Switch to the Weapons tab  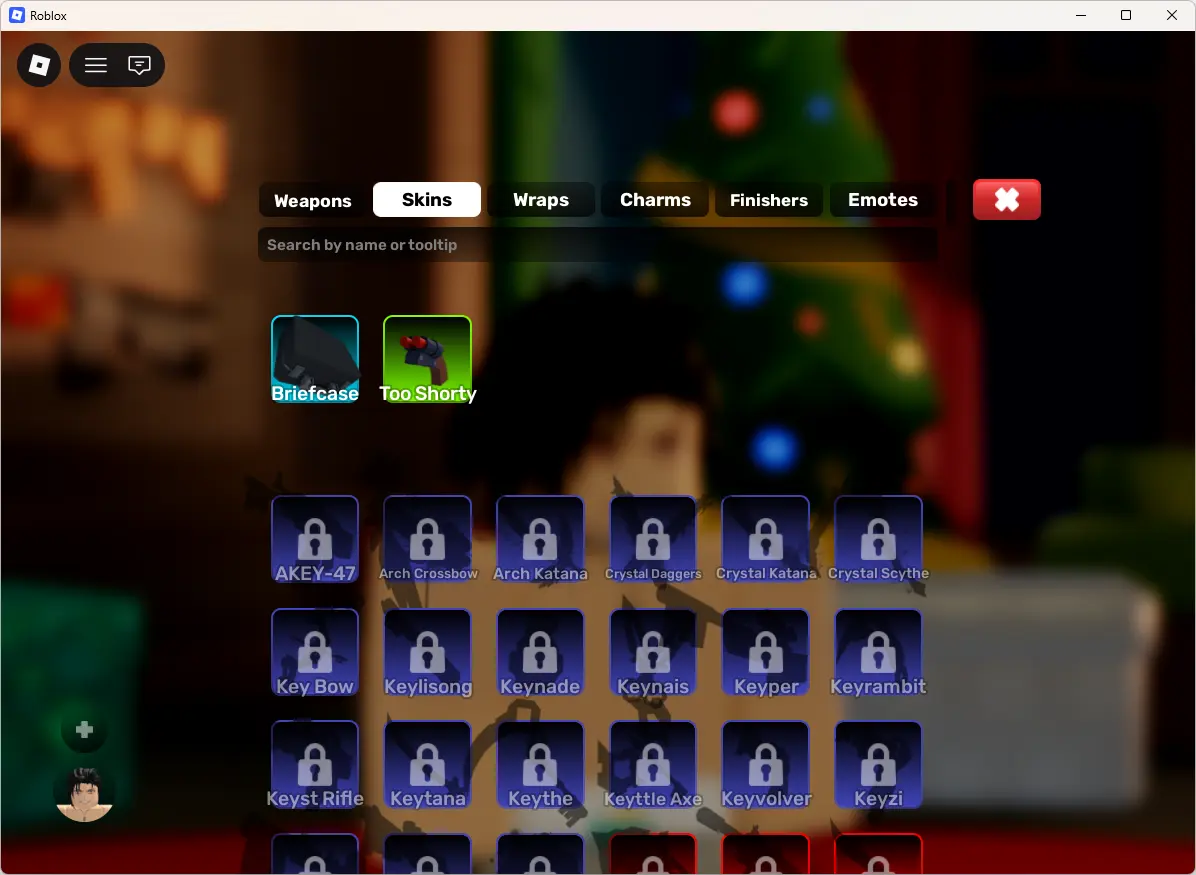point(313,200)
